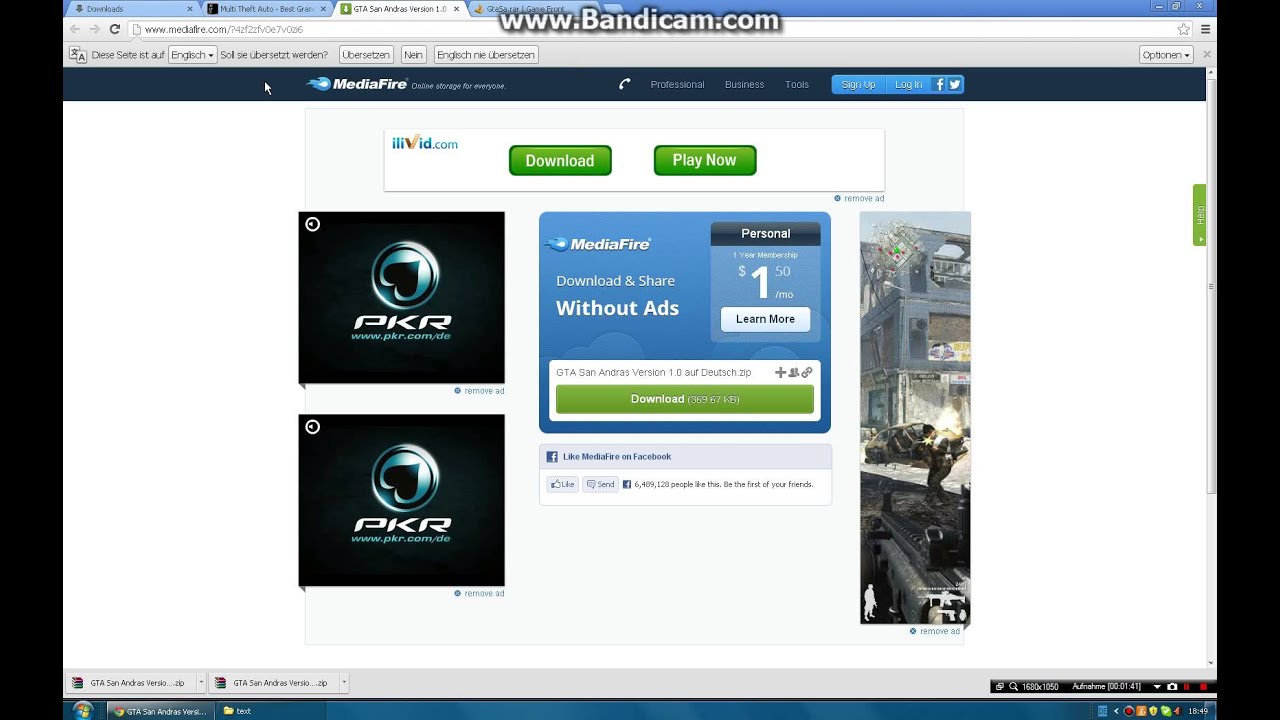Click the Nein button
Screen dimensions: 1280x720
coord(413,55)
